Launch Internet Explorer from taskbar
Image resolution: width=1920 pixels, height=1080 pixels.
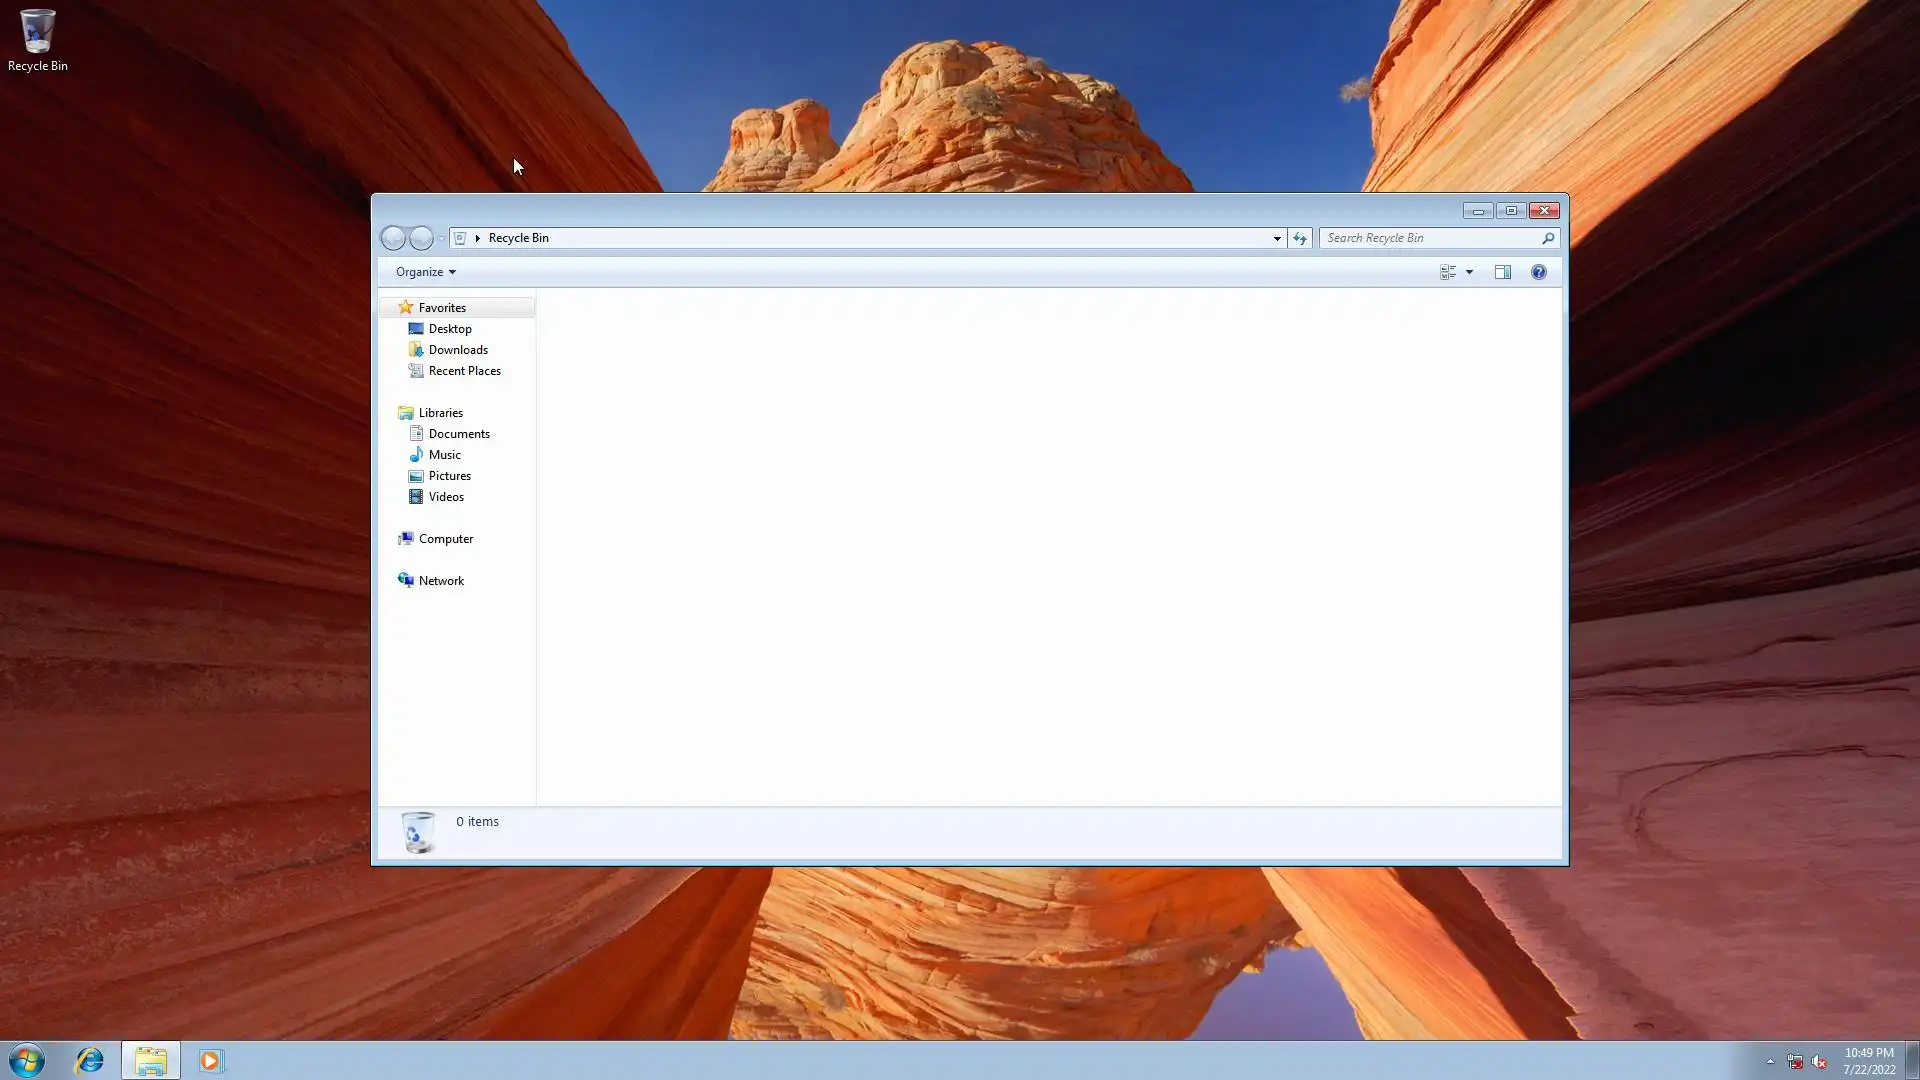(89, 1060)
